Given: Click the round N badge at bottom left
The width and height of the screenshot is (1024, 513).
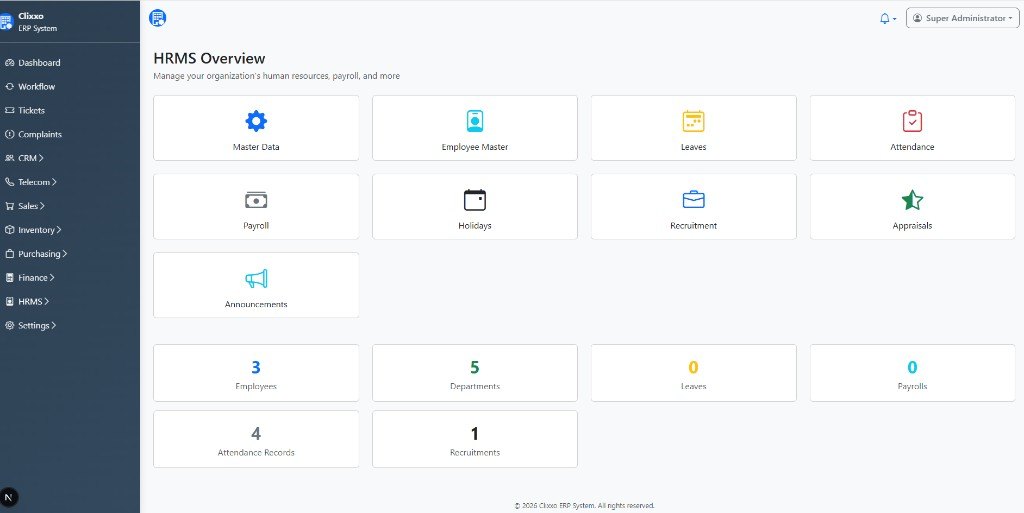Looking at the screenshot, I should click(8, 497).
